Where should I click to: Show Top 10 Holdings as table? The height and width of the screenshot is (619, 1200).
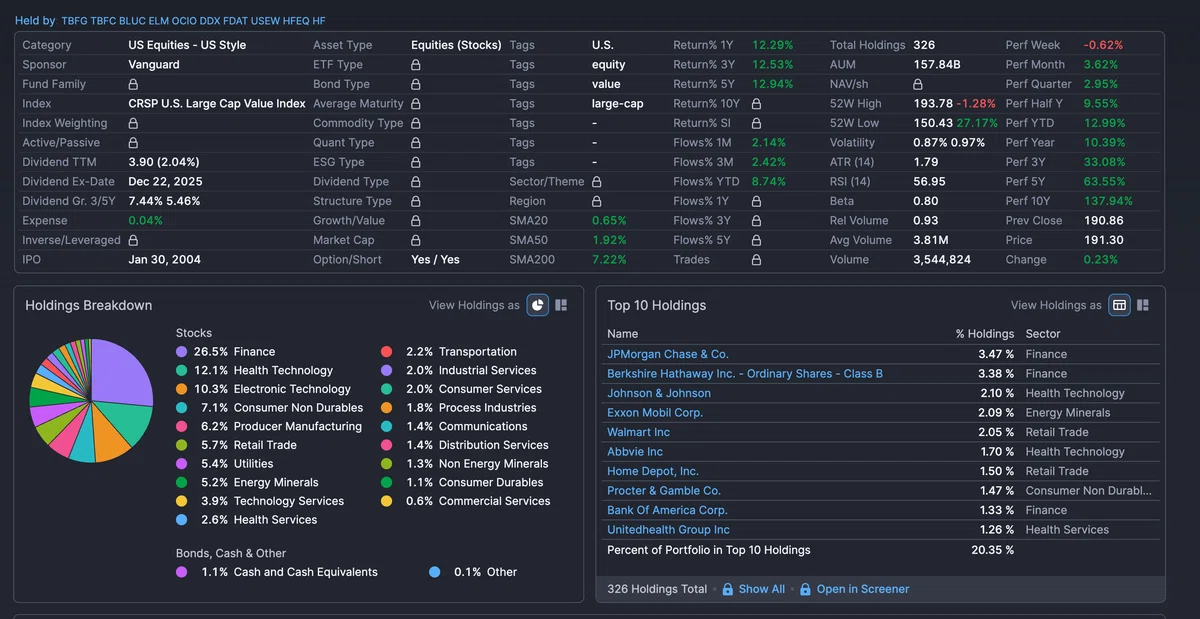click(1120, 305)
